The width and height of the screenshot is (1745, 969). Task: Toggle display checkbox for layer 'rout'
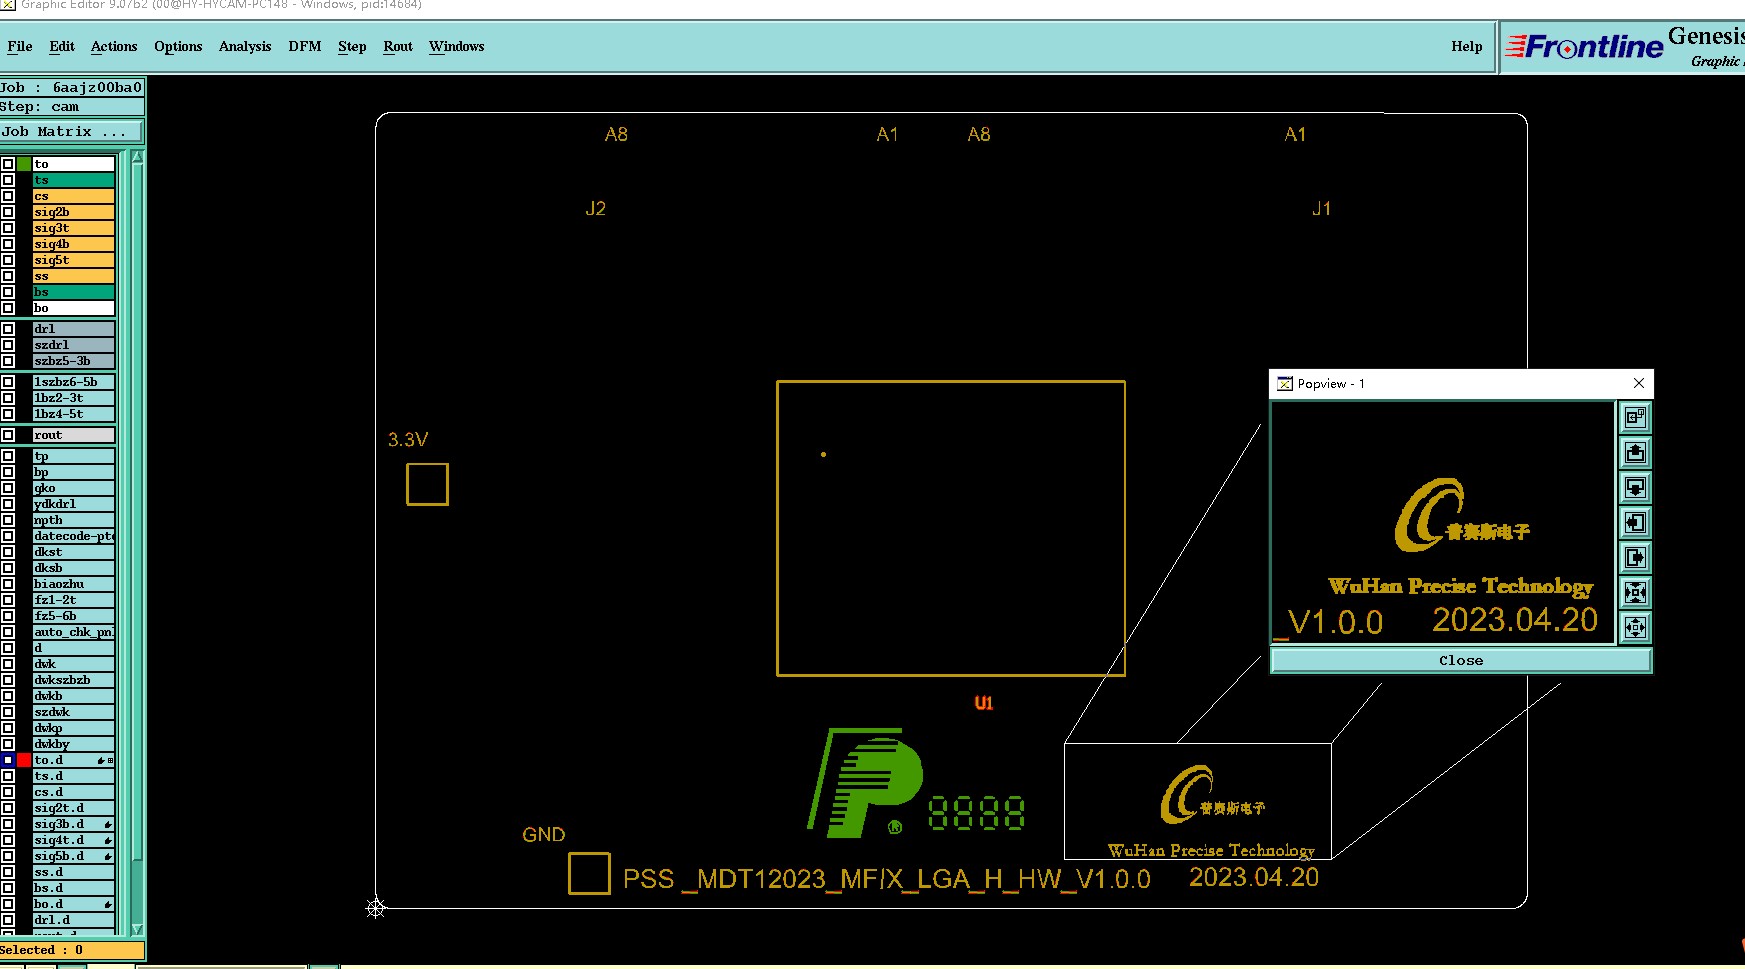click(x=8, y=435)
